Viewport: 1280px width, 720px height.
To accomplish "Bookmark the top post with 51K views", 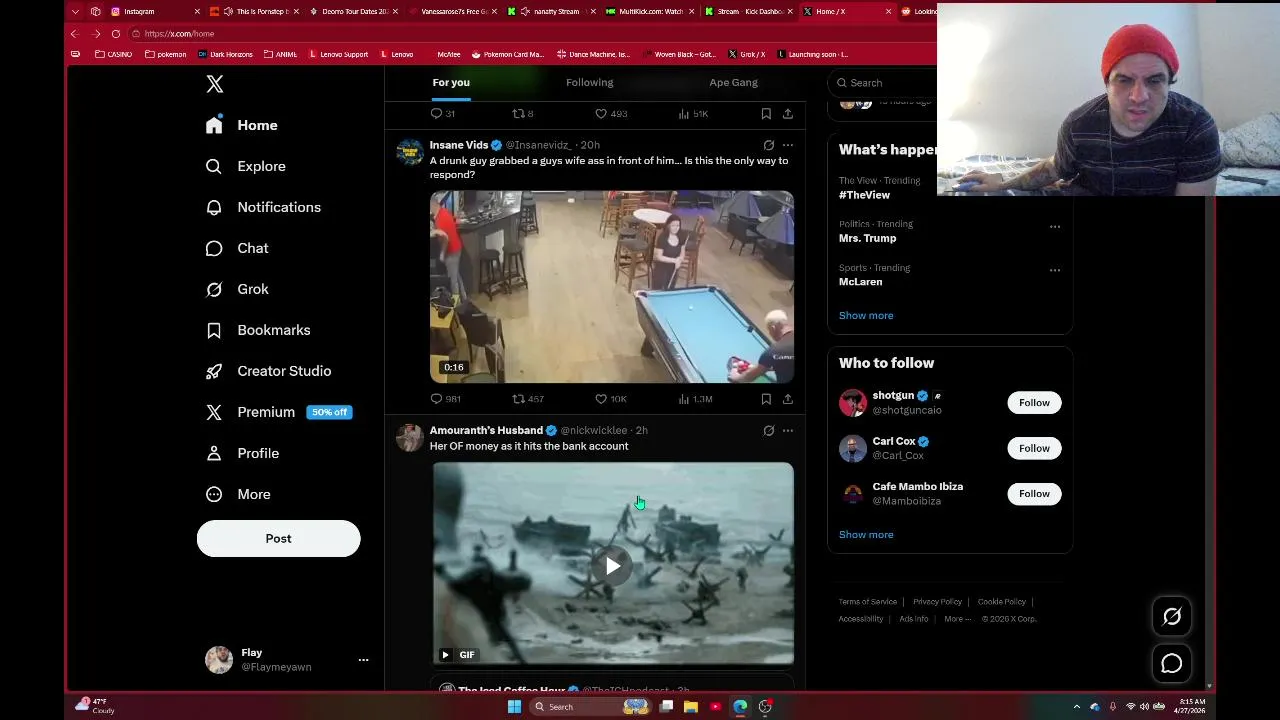I will point(766,114).
